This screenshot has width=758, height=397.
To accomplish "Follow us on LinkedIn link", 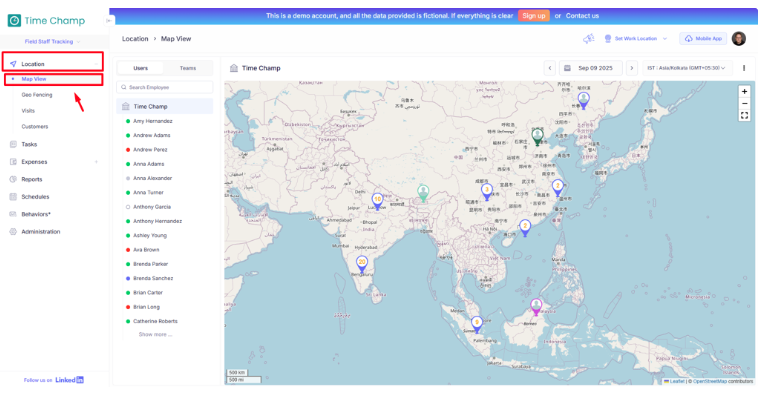I will pos(54,380).
